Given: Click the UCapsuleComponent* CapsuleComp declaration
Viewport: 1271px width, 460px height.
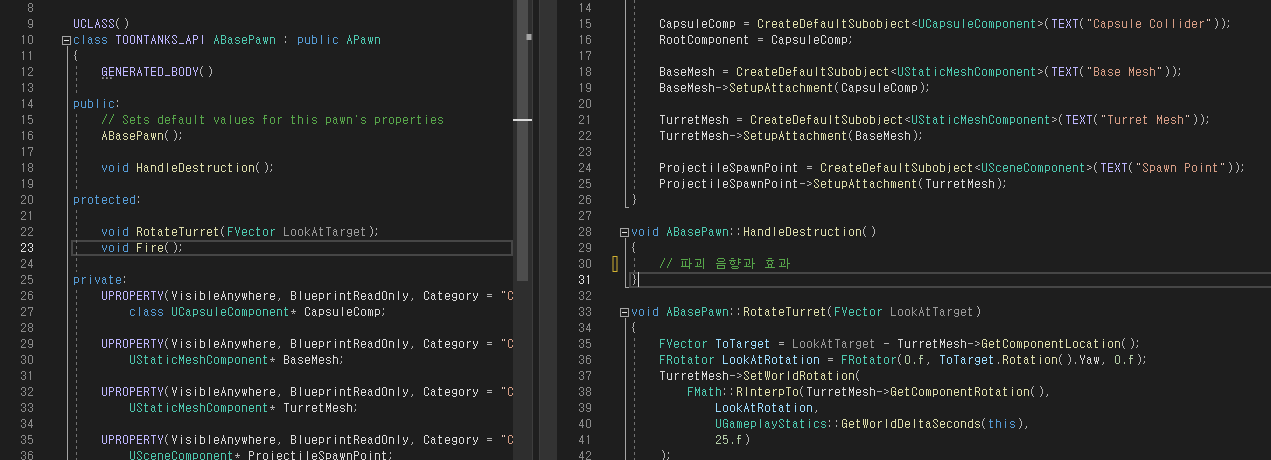Looking at the screenshot, I should (257, 312).
